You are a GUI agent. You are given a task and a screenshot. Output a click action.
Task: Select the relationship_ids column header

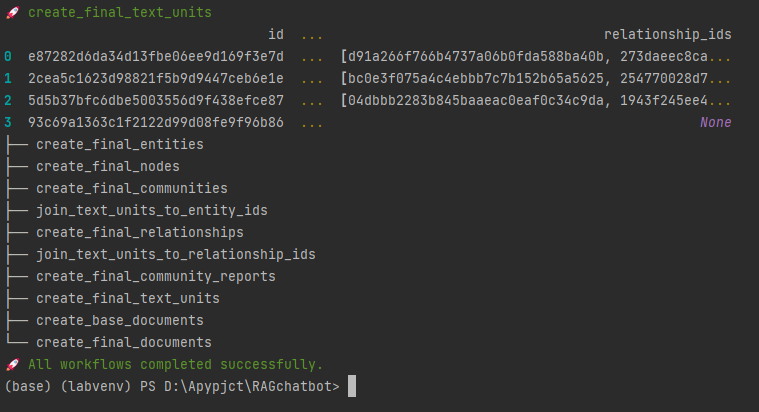coord(668,34)
